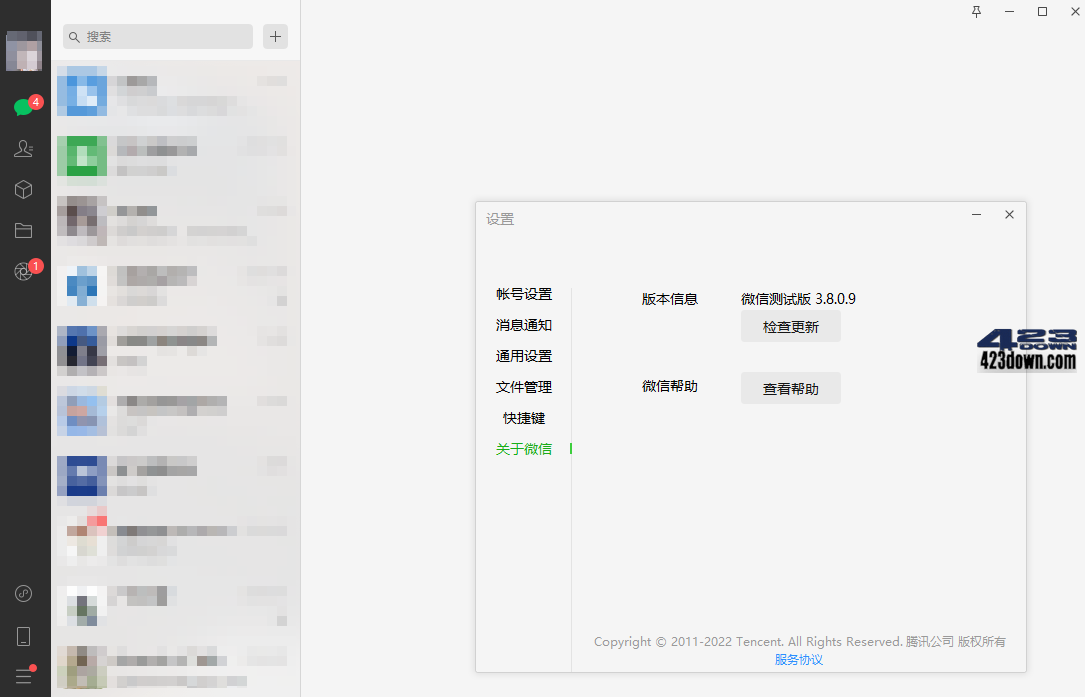The width and height of the screenshot is (1085, 697).
Task: Open the Moments icon with red badge
Action: click(23, 272)
